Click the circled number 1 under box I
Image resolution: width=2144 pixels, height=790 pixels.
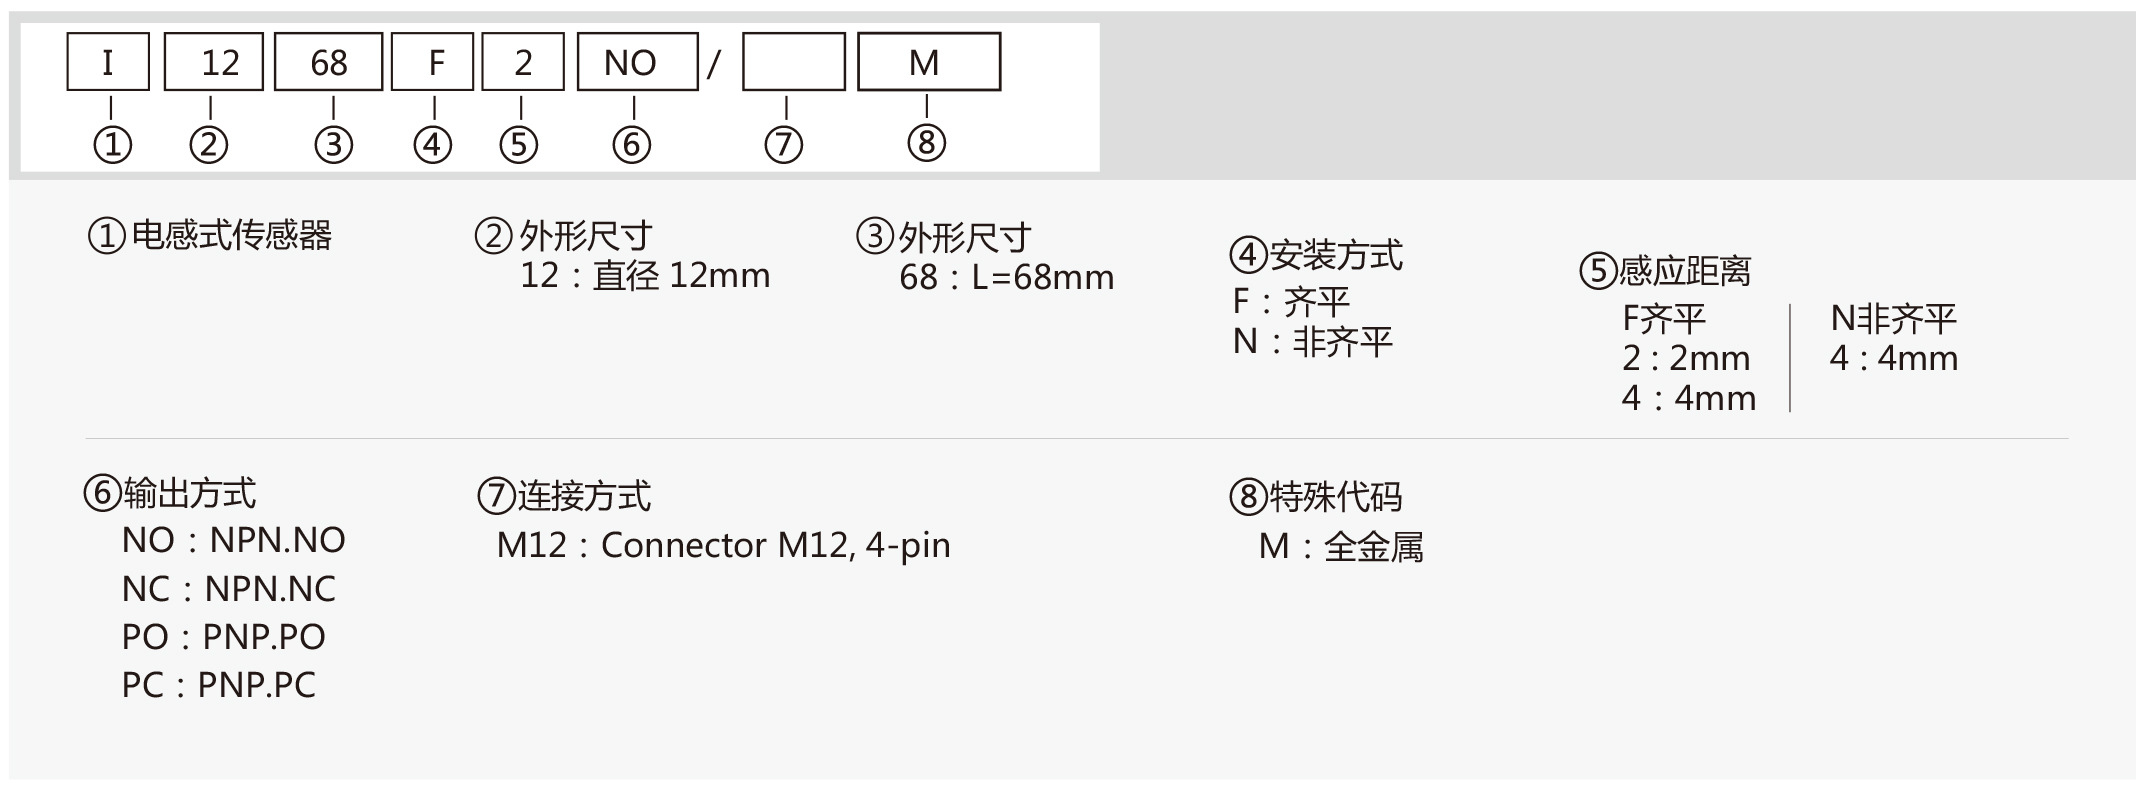[x=112, y=145]
